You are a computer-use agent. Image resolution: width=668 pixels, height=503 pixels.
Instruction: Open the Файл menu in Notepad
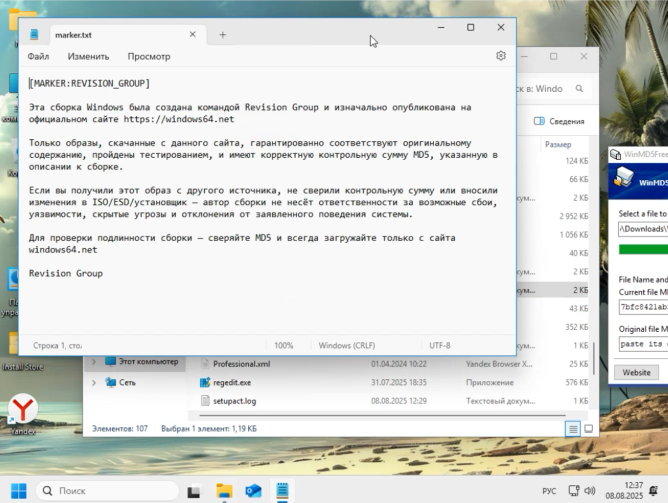(x=39, y=57)
